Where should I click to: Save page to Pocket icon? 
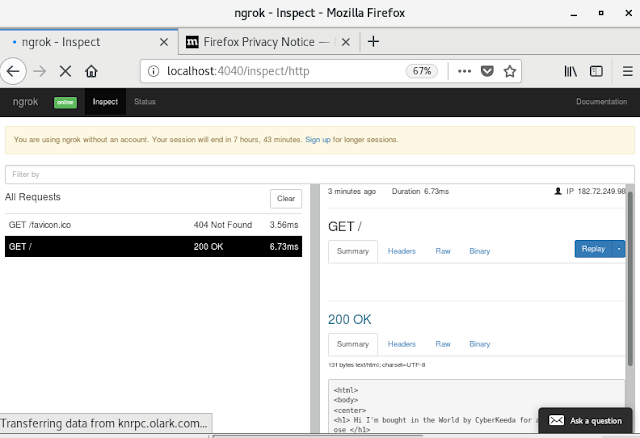[x=487, y=71]
